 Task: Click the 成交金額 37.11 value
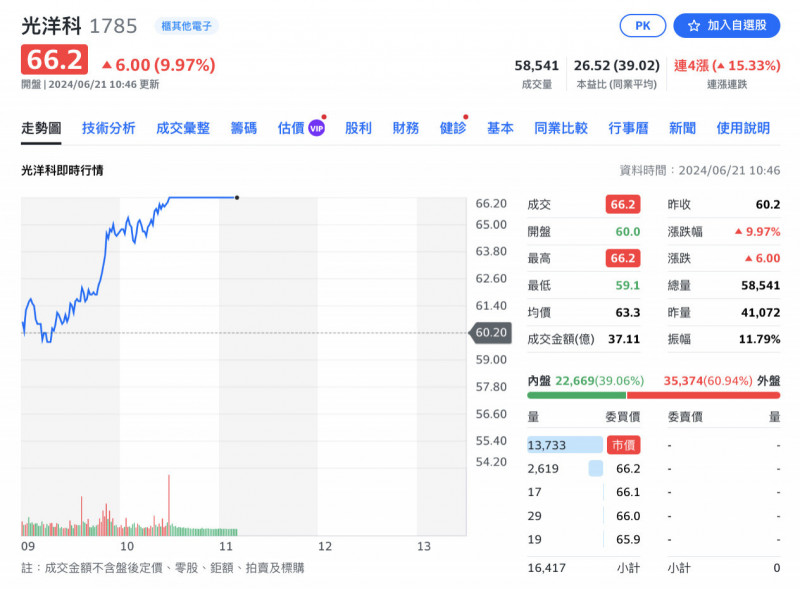(x=623, y=339)
